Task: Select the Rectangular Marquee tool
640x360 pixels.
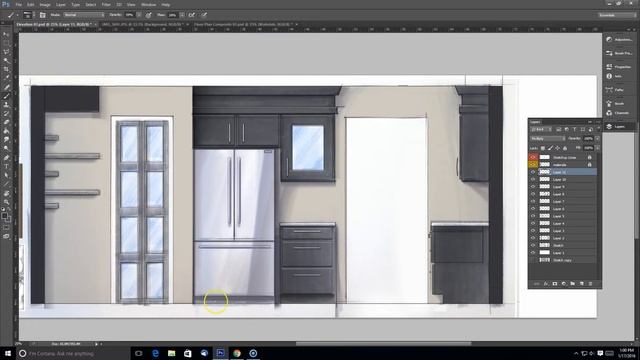Action: pyautogui.click(x=6, y=43)
